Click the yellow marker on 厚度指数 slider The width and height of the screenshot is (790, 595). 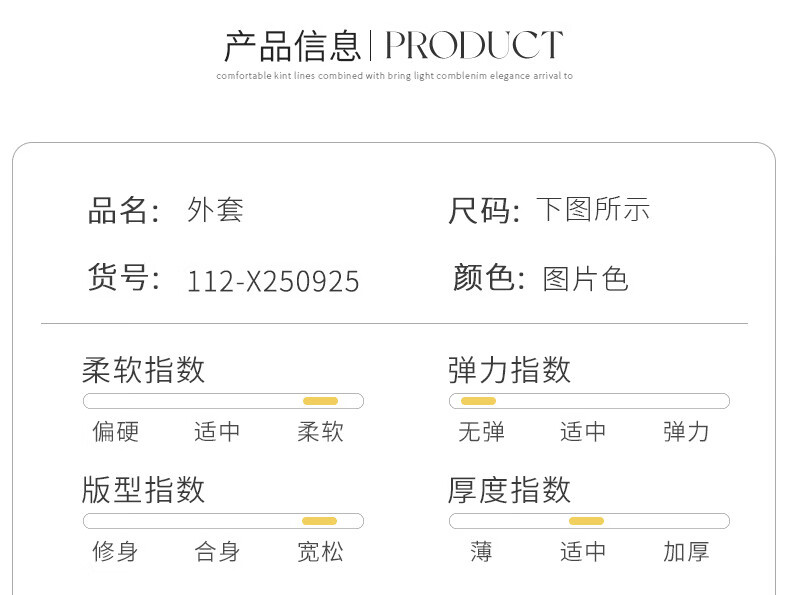pyautogui.click(x=586, y=521)
